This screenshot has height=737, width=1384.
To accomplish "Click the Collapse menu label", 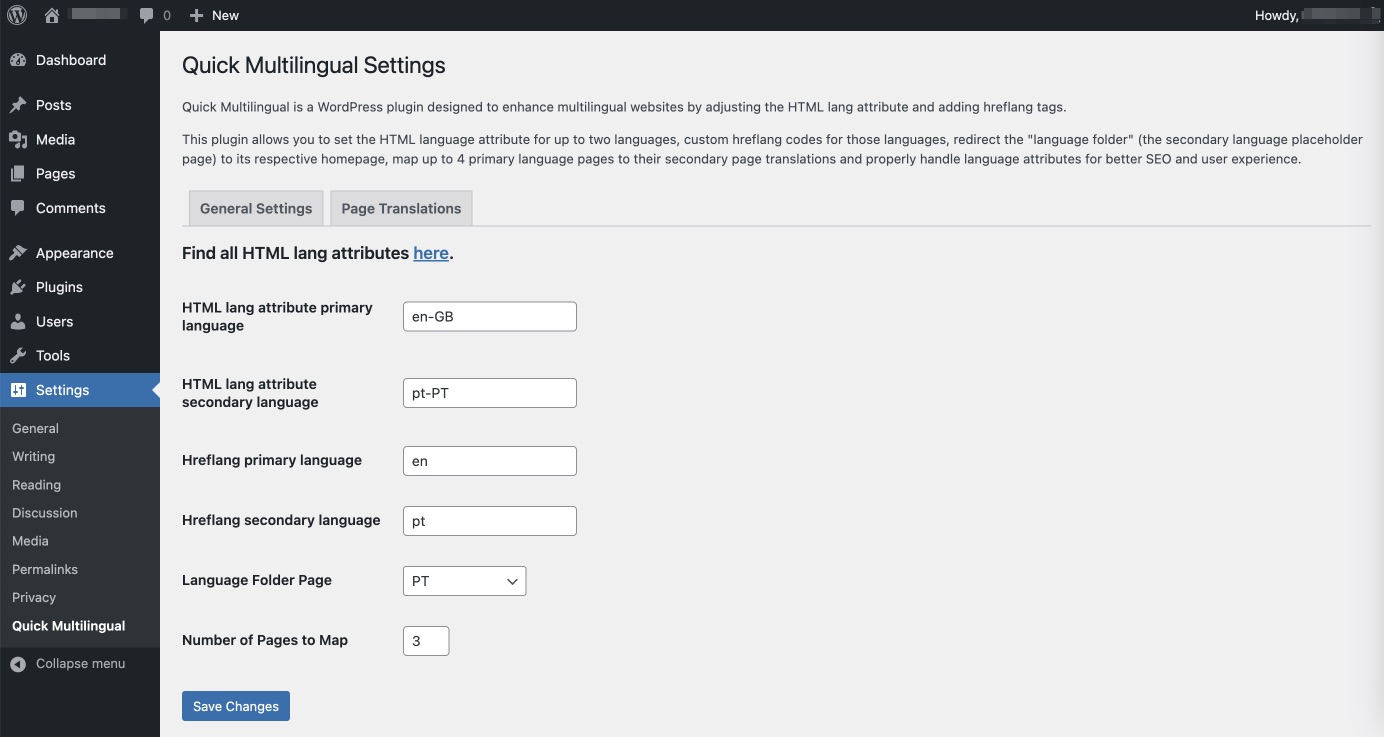I will (80, 664).
